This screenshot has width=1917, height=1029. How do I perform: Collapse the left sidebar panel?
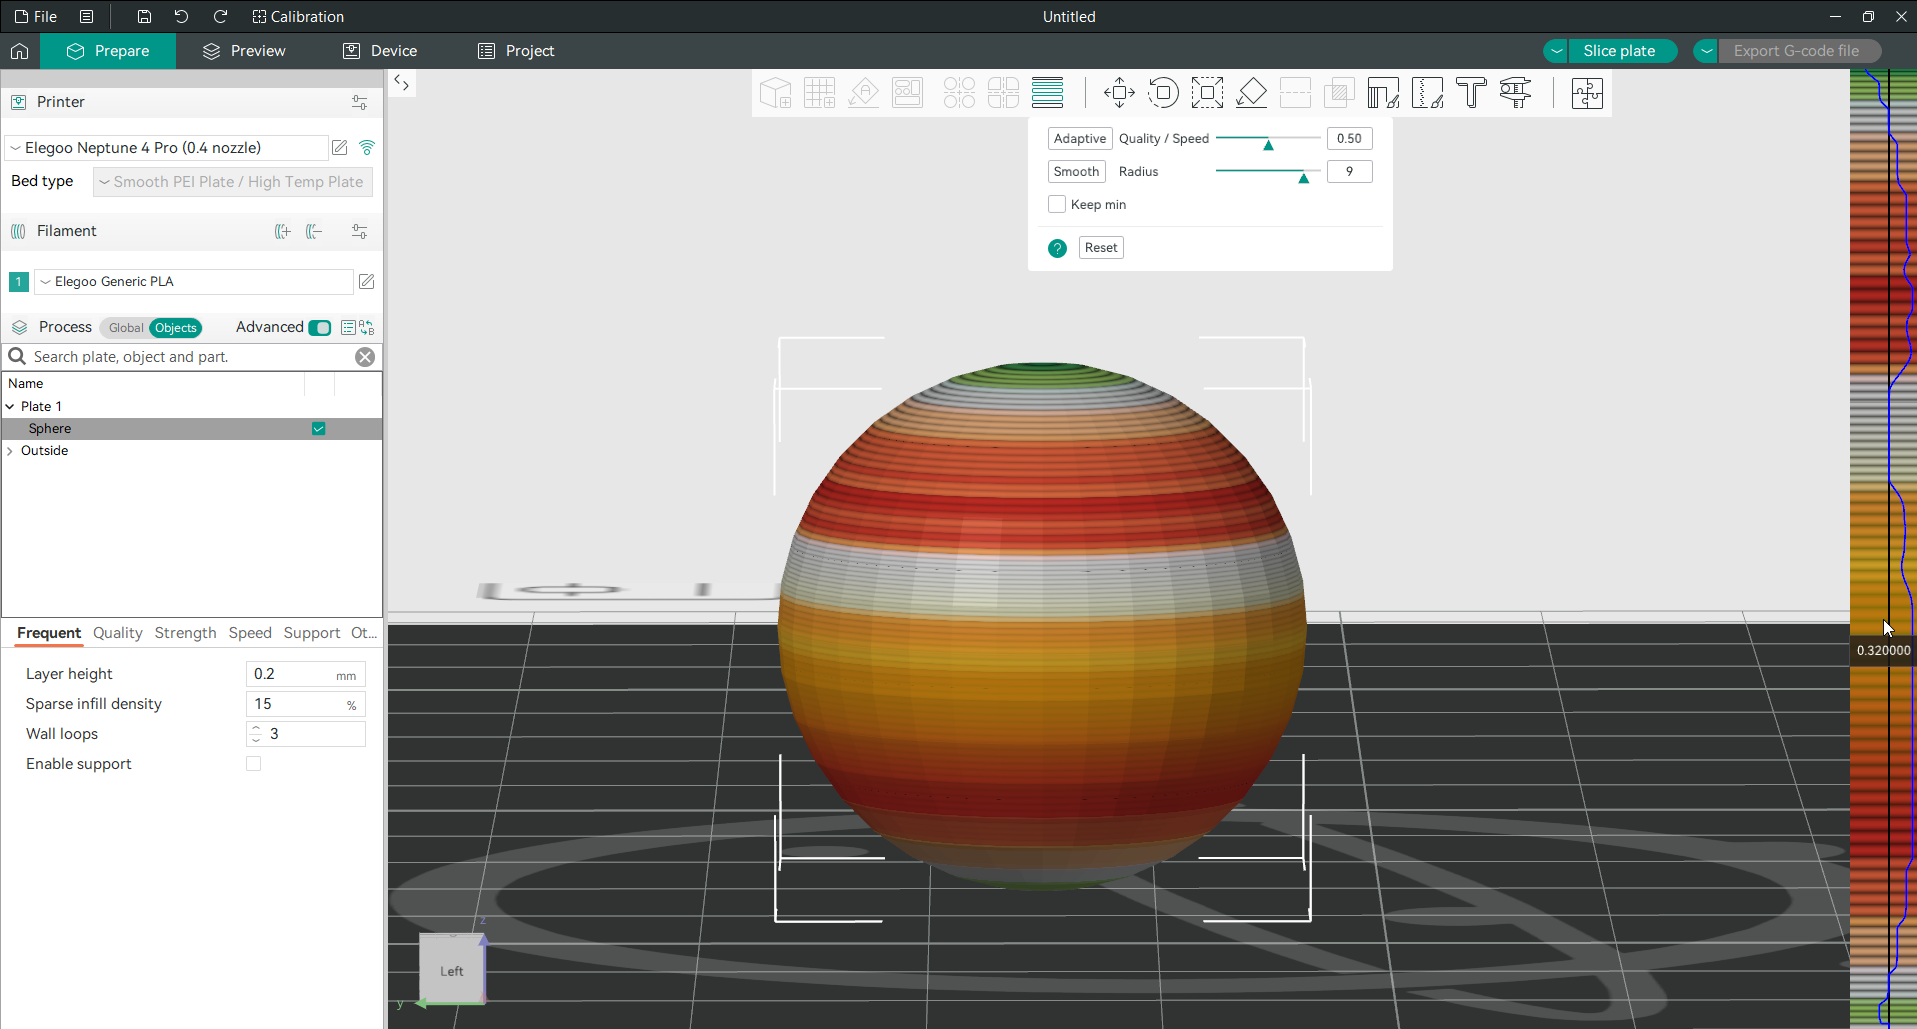[401, 83]
